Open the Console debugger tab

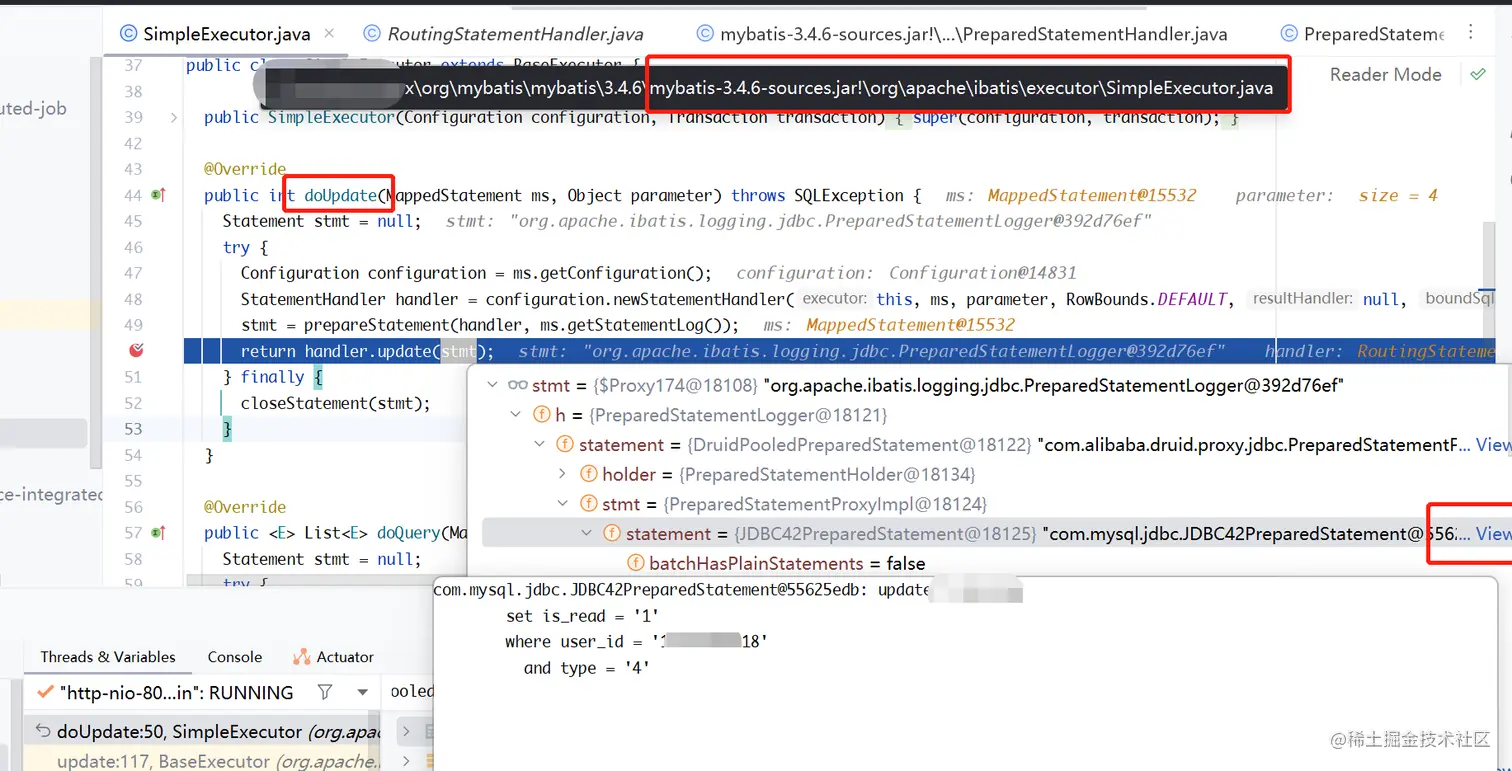point(235,657)
